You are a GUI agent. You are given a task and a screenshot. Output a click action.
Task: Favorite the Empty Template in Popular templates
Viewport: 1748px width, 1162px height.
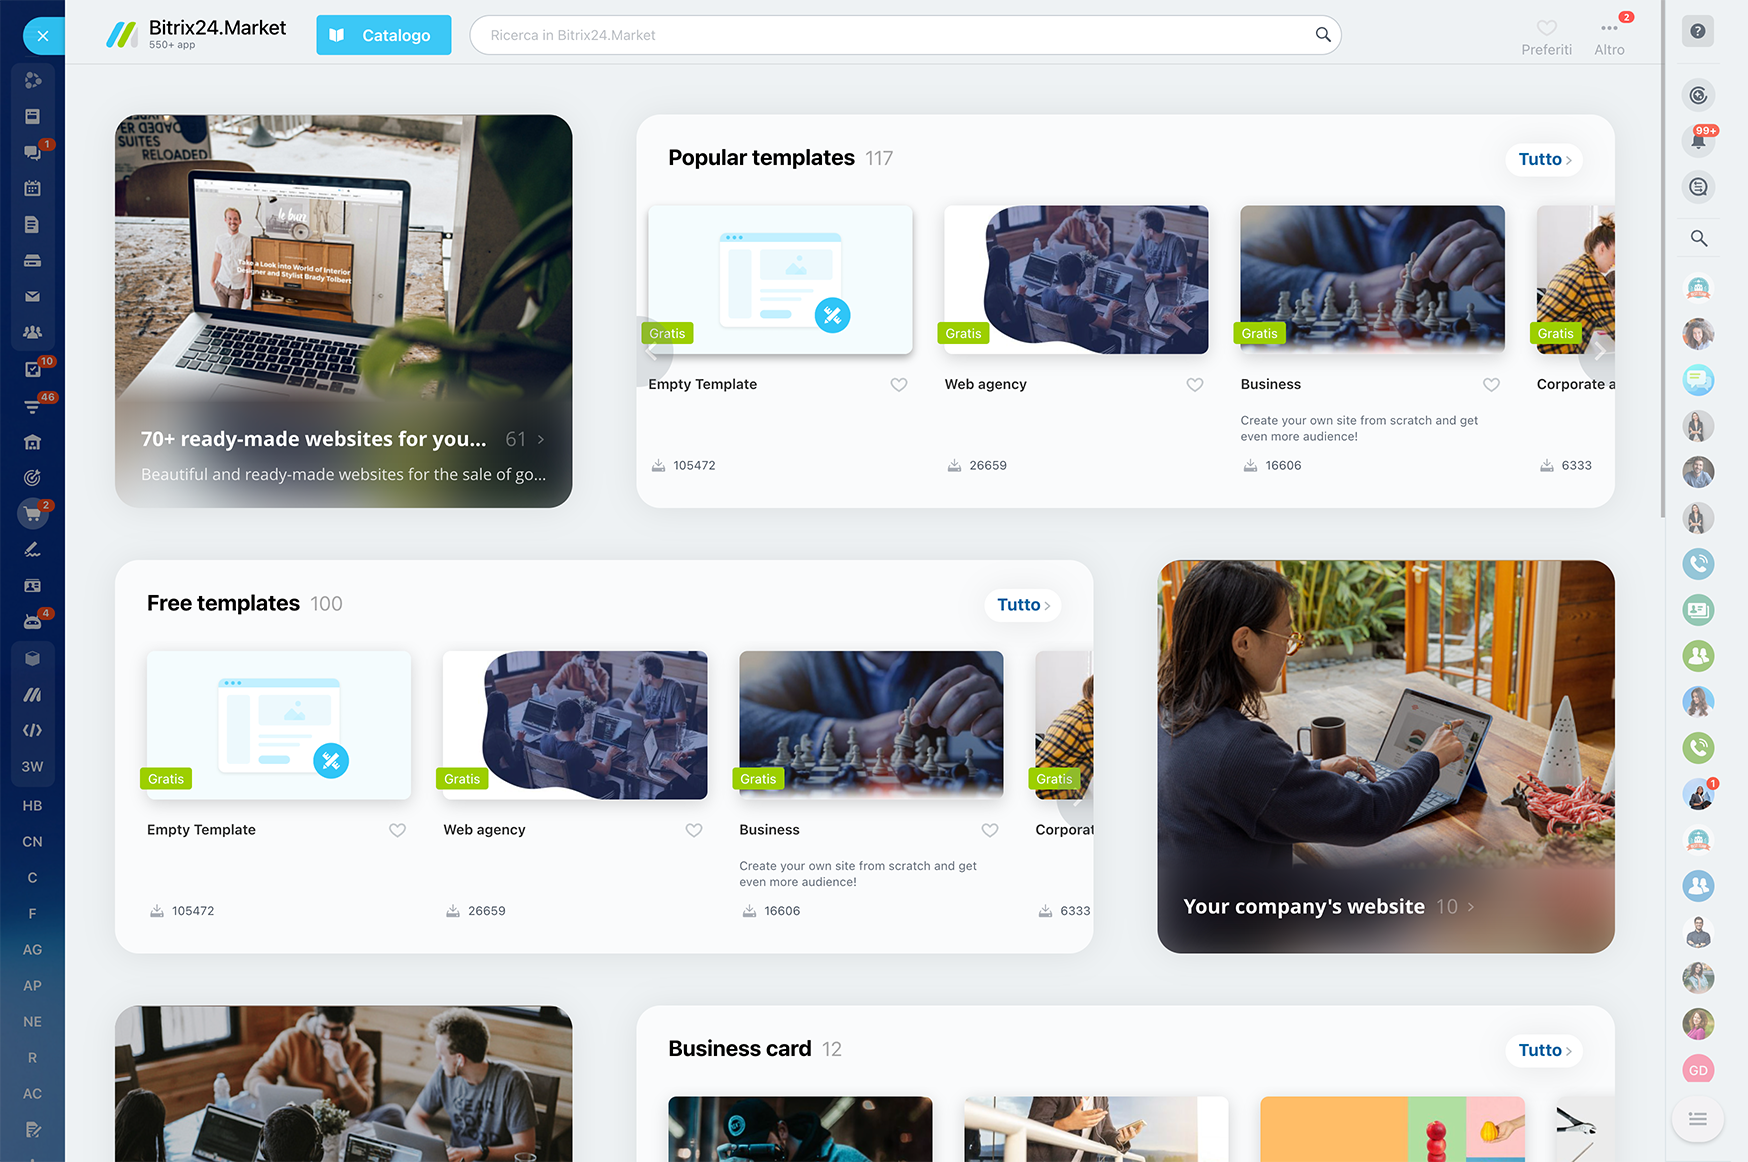[x=898, y=385]
